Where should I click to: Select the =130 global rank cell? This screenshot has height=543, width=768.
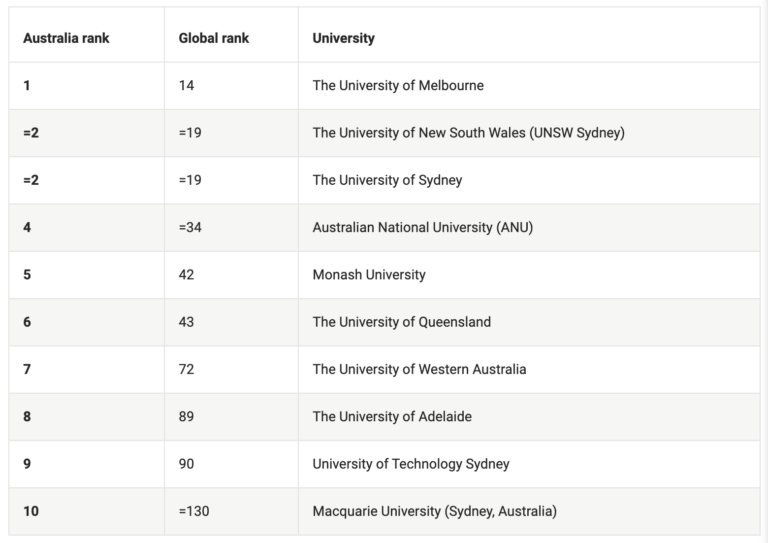point(194,512)
